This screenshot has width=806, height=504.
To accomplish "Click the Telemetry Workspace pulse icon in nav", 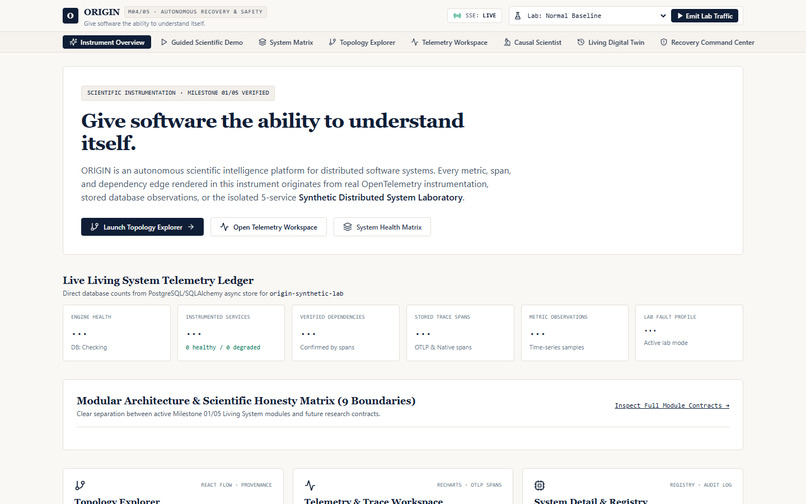I will click(x=414, y=42).
